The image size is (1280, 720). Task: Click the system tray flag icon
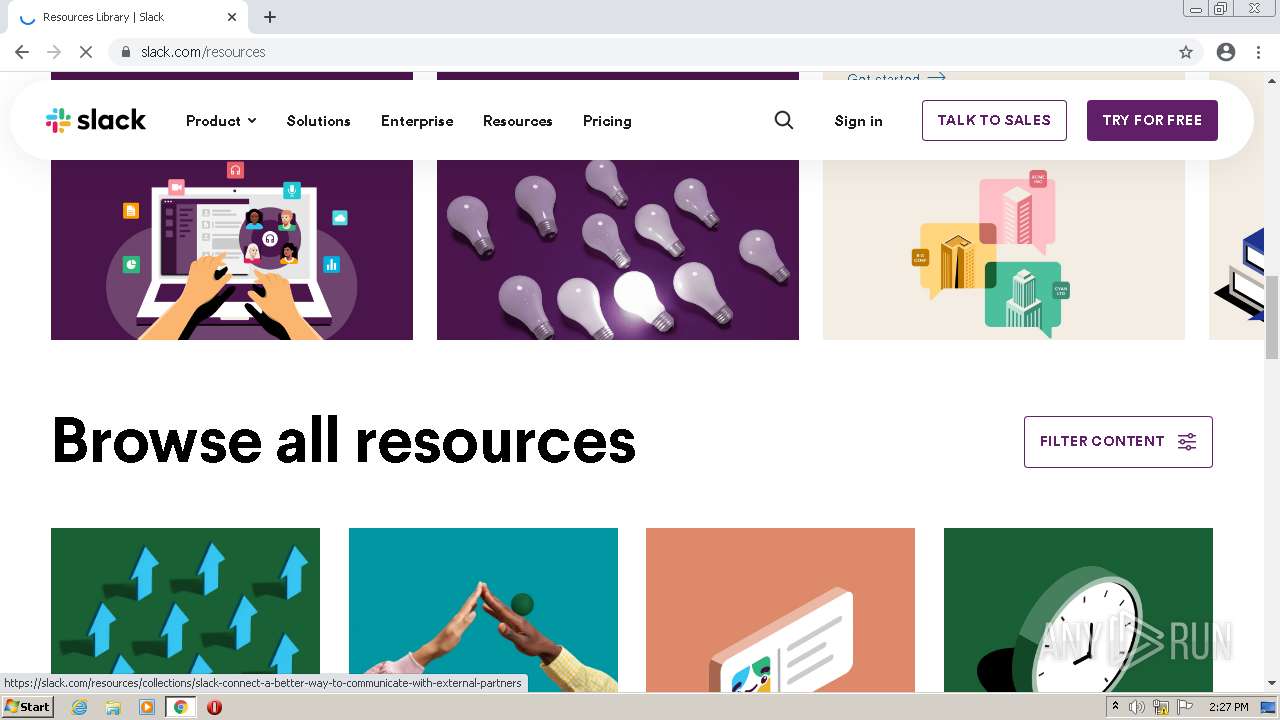1184,707
